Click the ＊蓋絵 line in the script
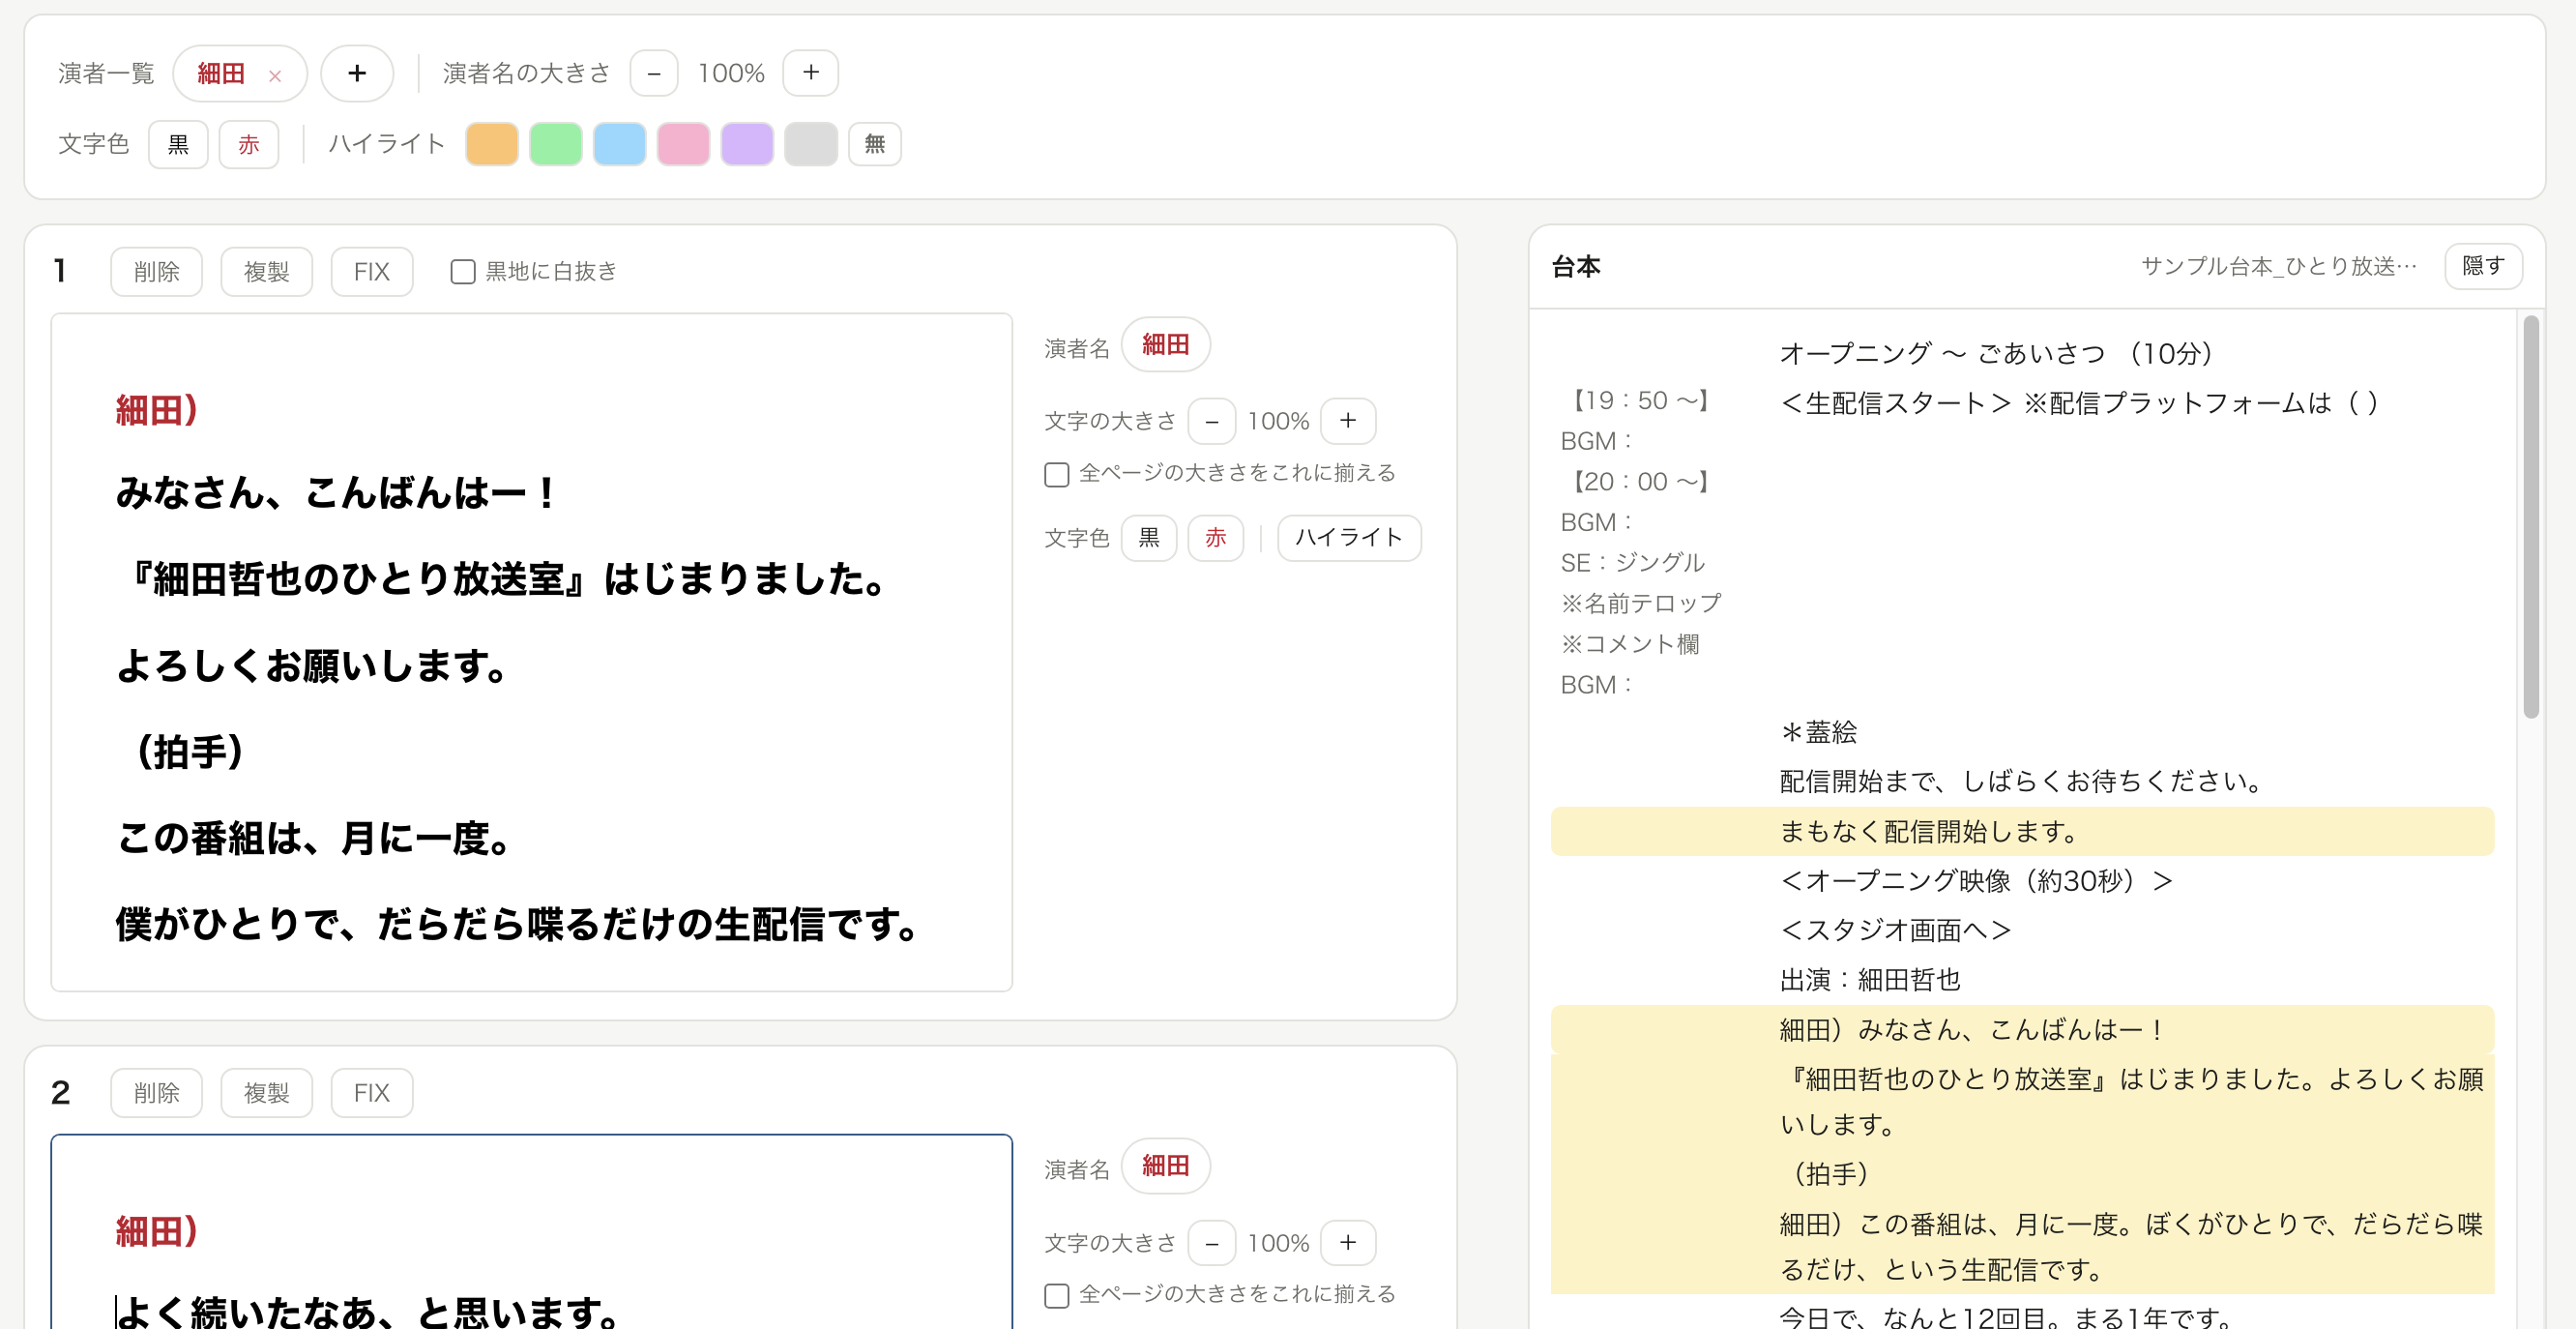2576x1329 pixels. tap(1819, 732)
